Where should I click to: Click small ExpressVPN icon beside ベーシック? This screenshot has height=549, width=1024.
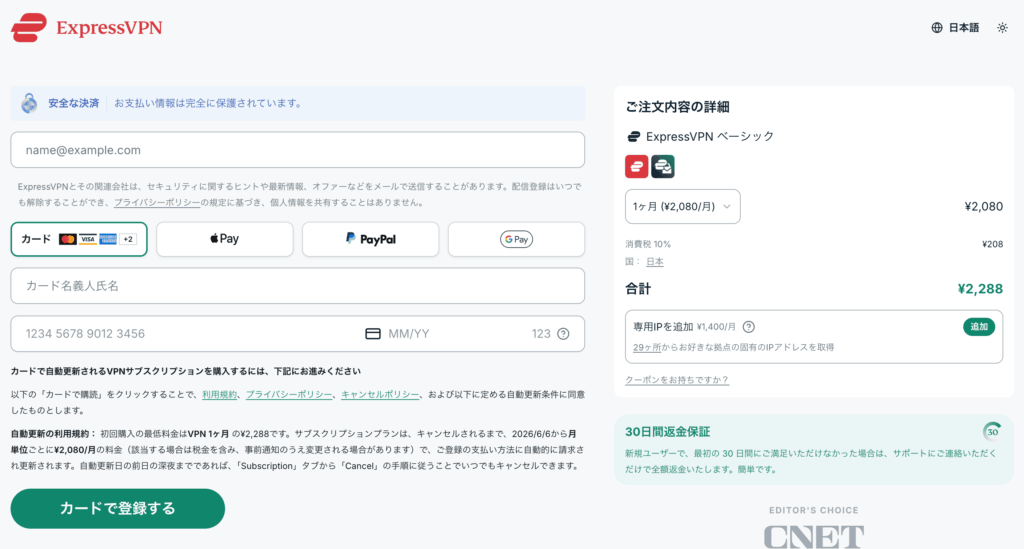[x=633, y=136]
